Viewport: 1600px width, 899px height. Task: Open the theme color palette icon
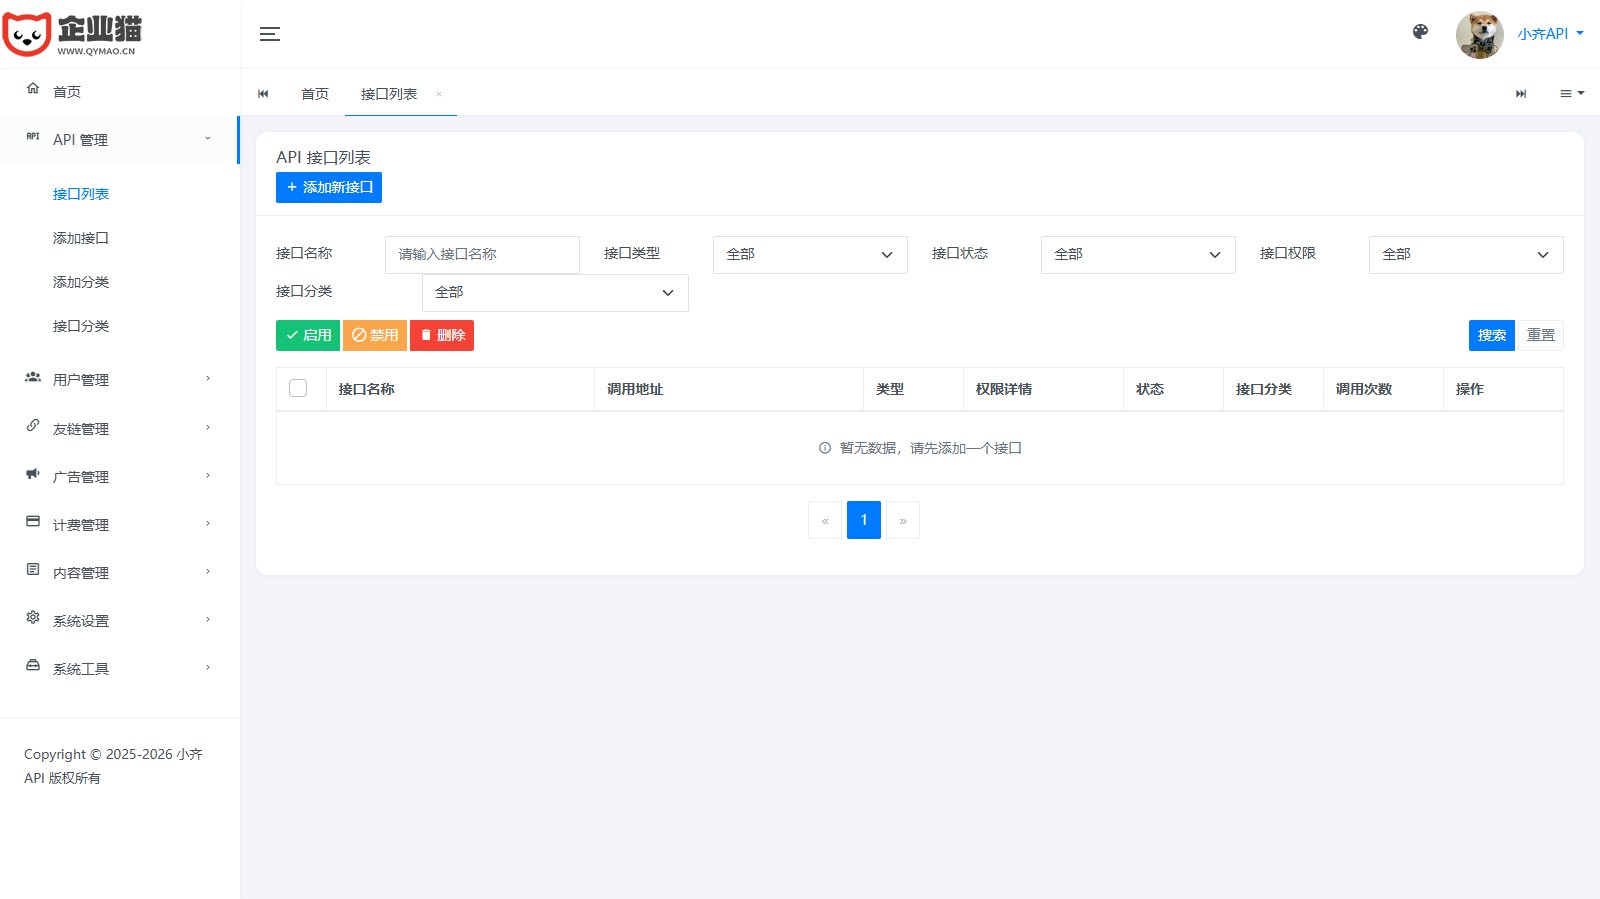tap(1420, 32)
